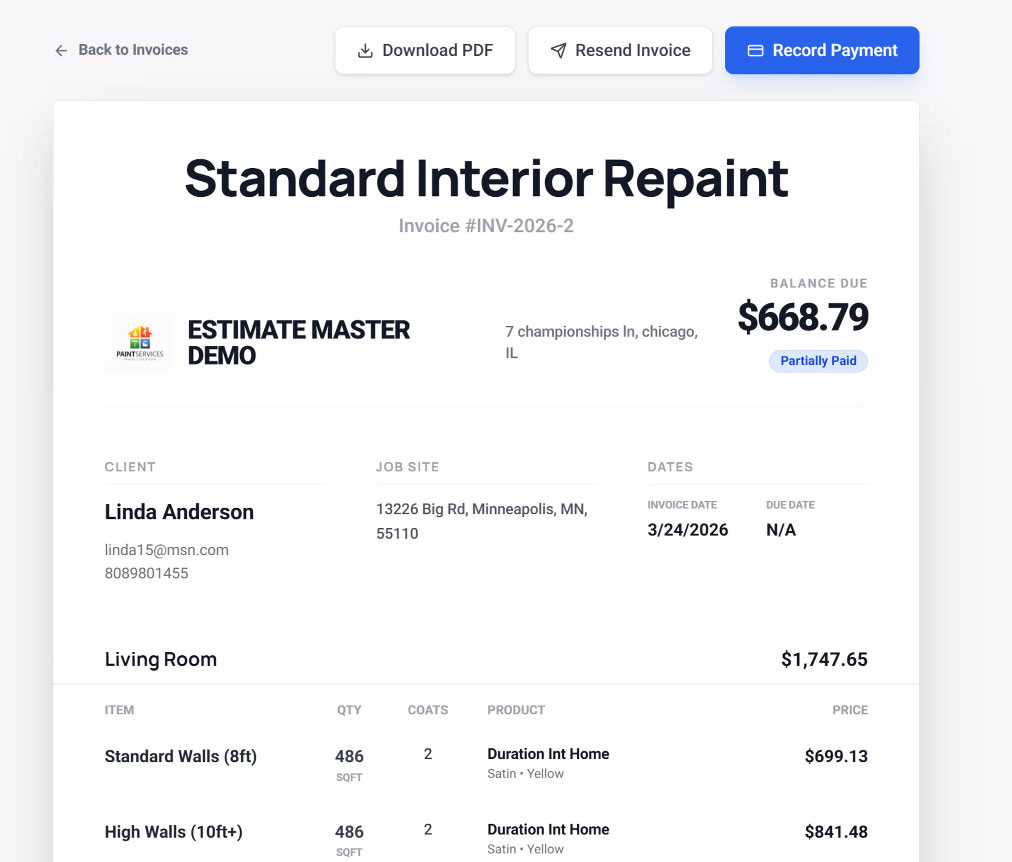
Task: Click the COATS column header
Action: click(x=428, y=710)
